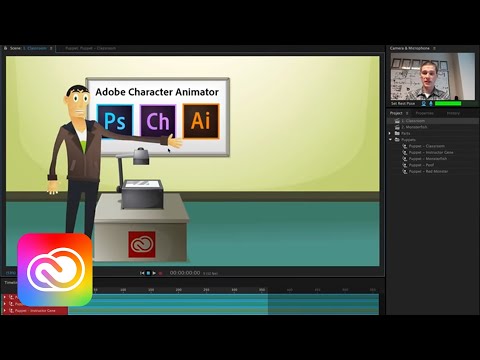Image resolution: width=480 pixels, height=360 pixels.
Task: Open the Scene panel menu icon
Action: coord(51,48)
